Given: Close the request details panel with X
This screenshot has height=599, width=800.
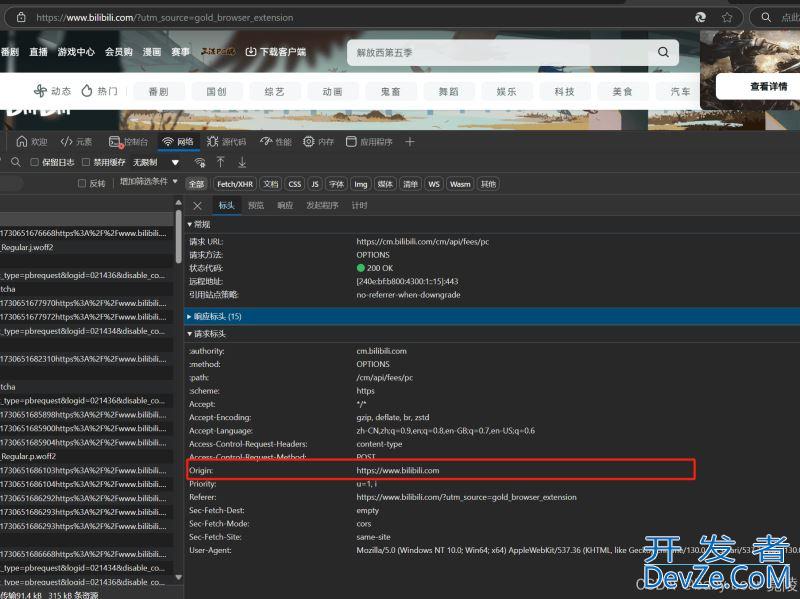Looking at the screenshot, I should click(x=197, y=206).
